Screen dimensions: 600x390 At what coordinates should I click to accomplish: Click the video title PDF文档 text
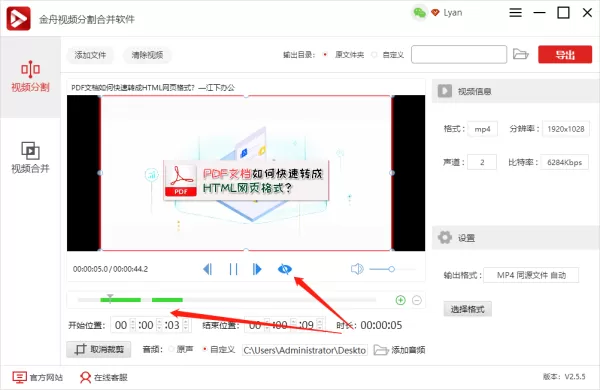pos(153,88)
